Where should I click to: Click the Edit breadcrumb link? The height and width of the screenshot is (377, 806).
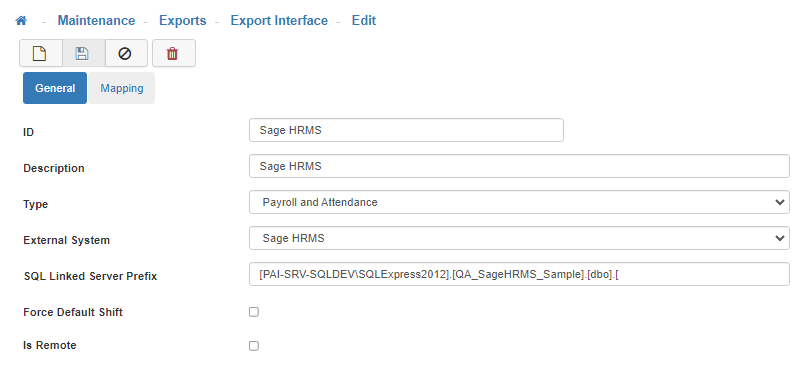tap(364, 21)
